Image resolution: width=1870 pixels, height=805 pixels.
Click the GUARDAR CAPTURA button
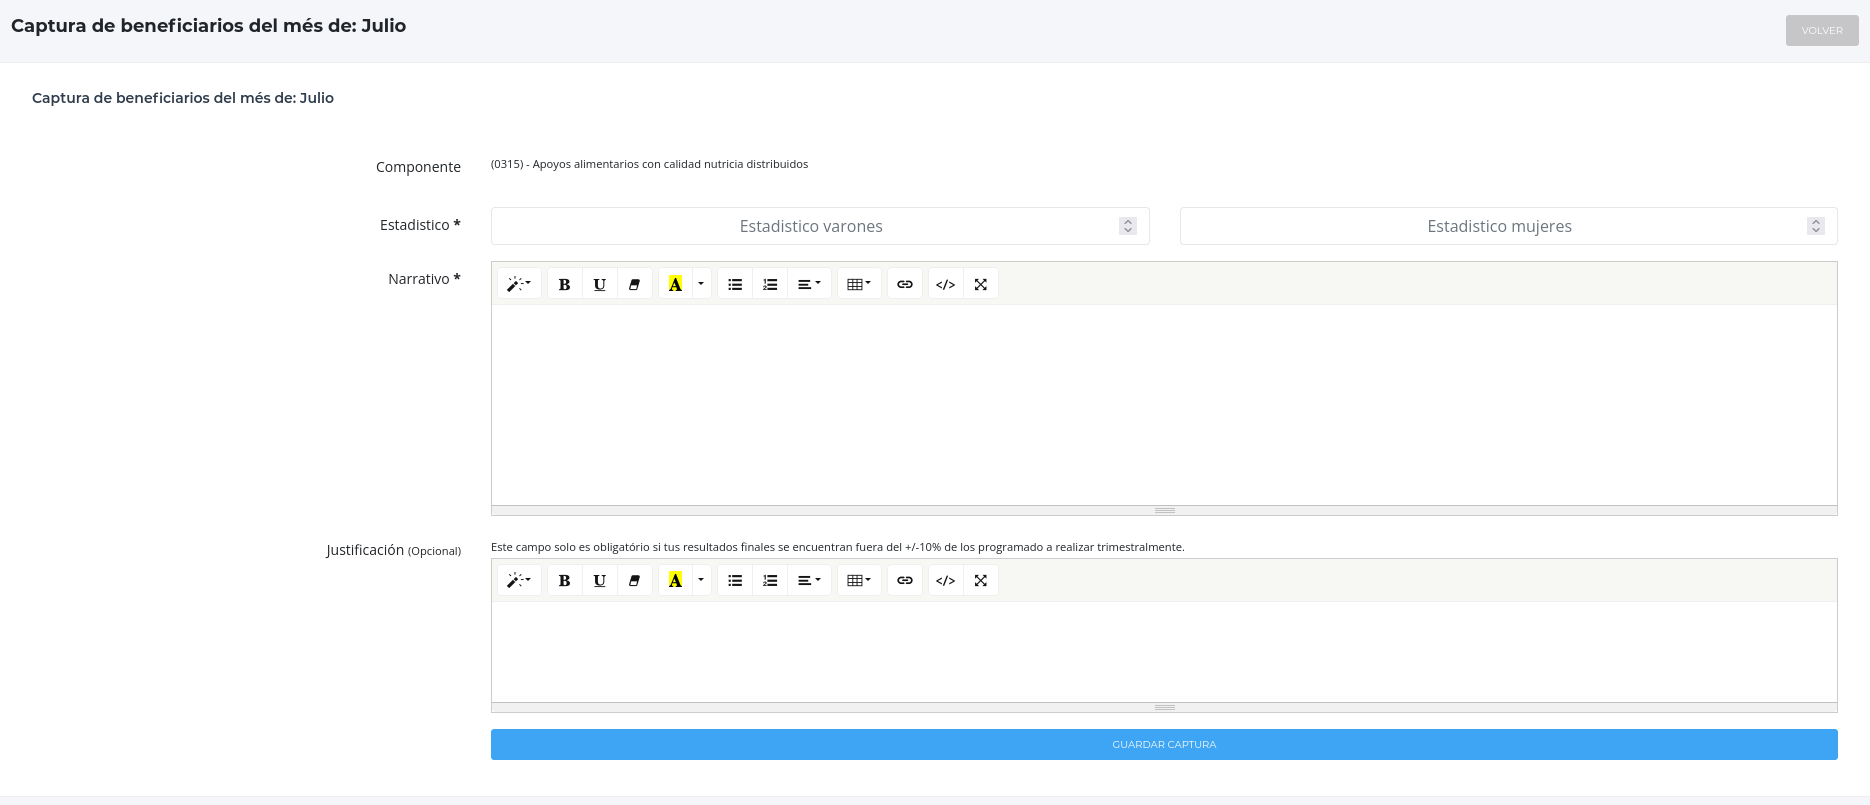[1164, 745]
